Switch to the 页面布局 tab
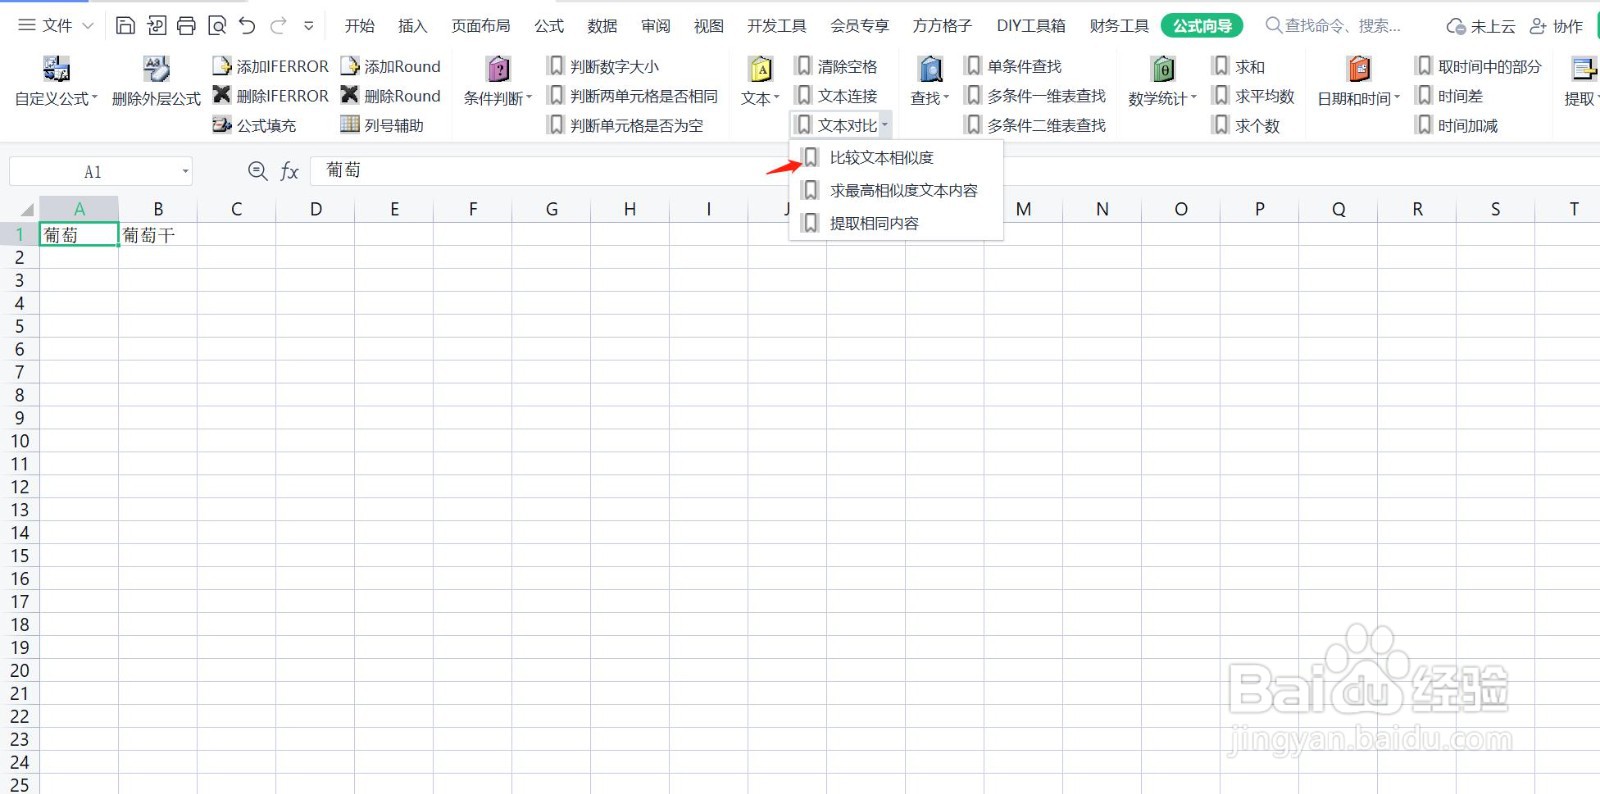This screenshot has height=794, width=1600. 481,26
